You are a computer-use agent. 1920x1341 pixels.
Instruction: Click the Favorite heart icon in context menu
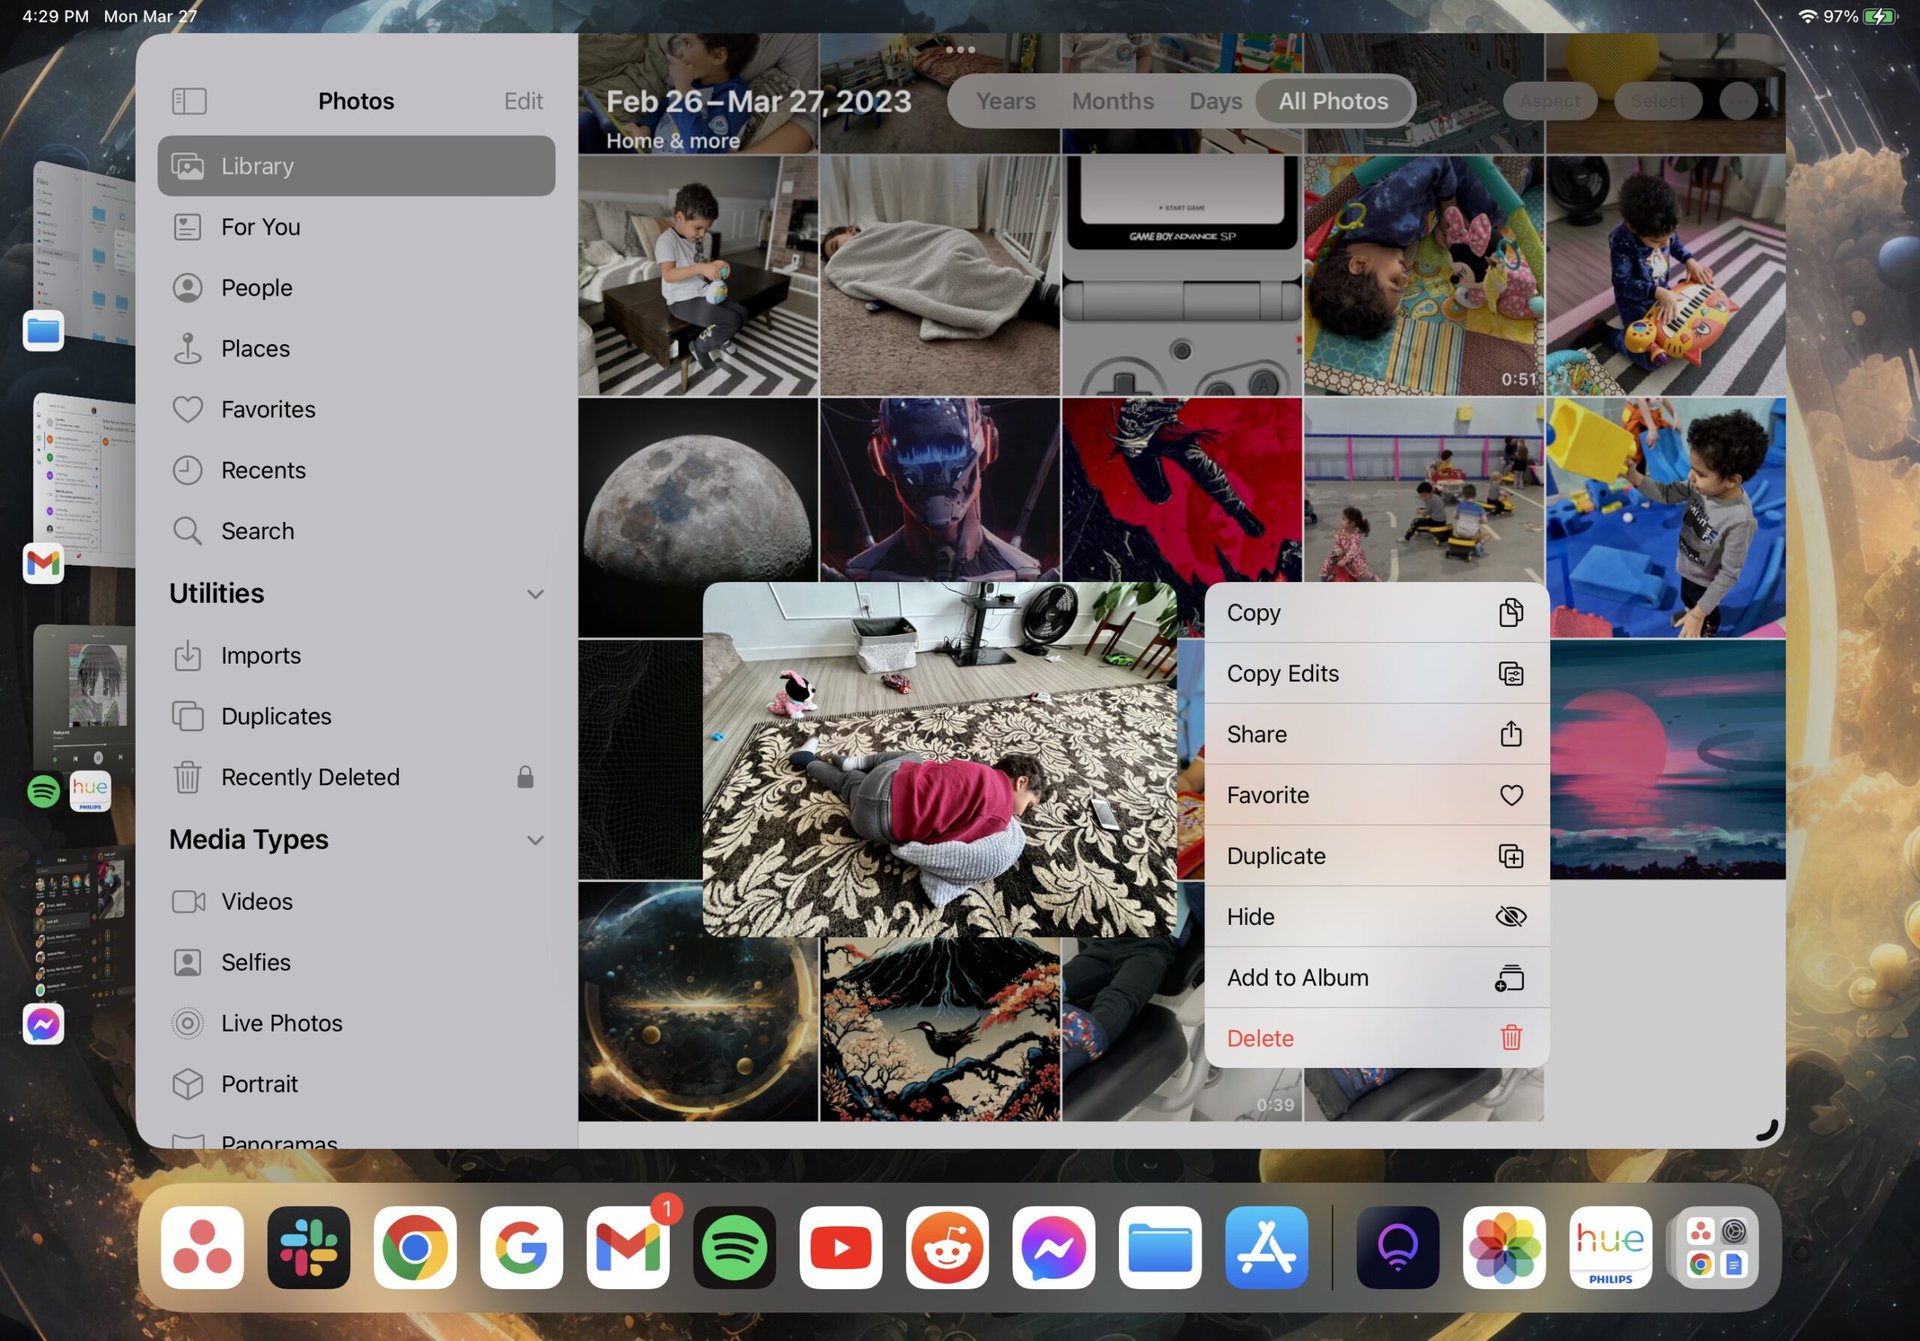click(1510, 794)
